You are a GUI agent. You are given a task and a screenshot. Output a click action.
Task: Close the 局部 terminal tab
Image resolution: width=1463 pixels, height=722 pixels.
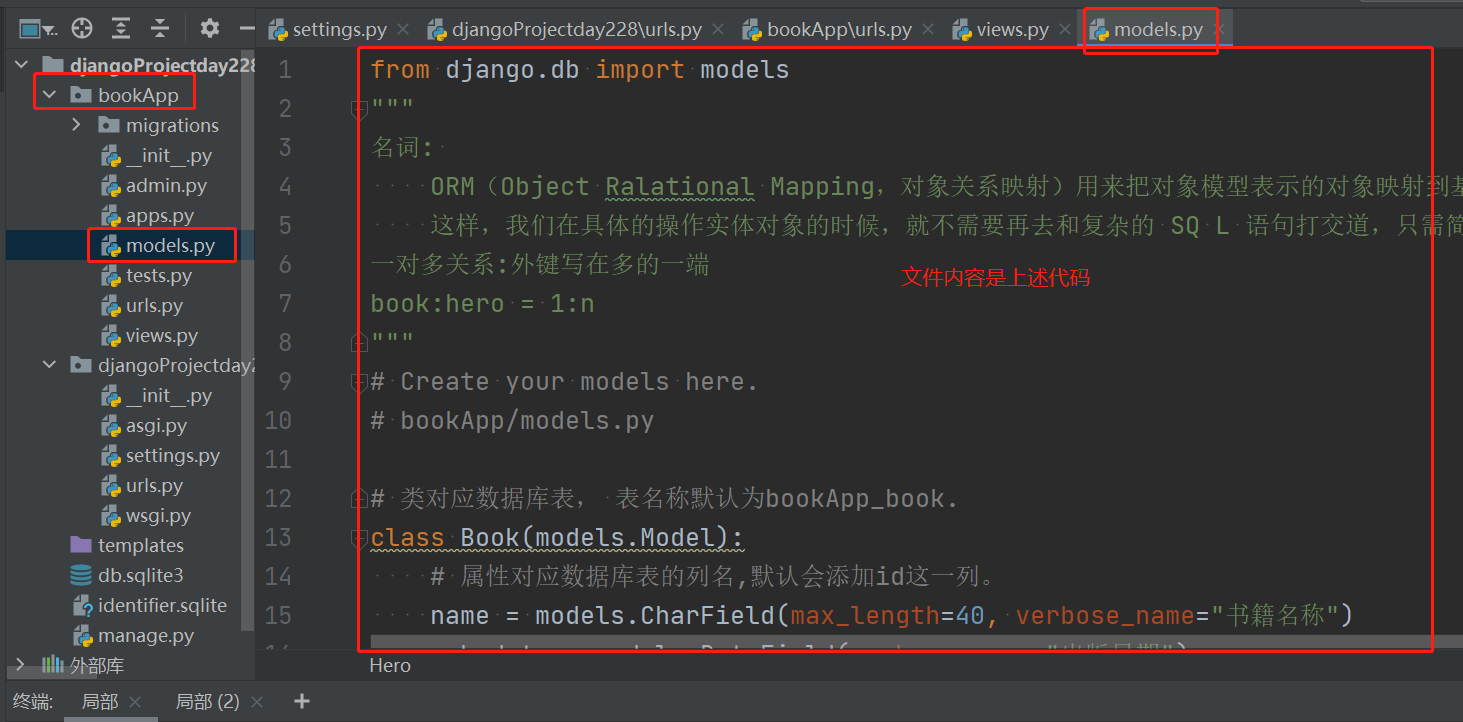click(136, 702)
